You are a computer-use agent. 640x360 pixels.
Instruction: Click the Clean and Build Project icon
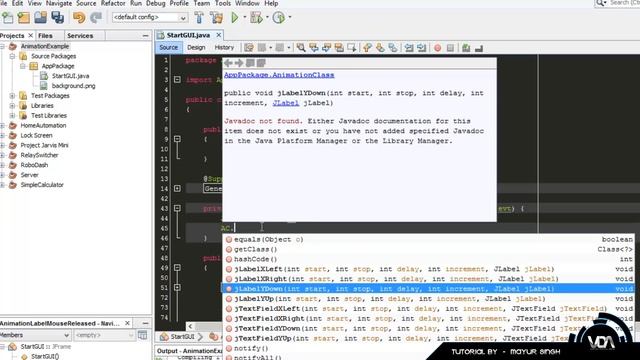coord(217,18)
